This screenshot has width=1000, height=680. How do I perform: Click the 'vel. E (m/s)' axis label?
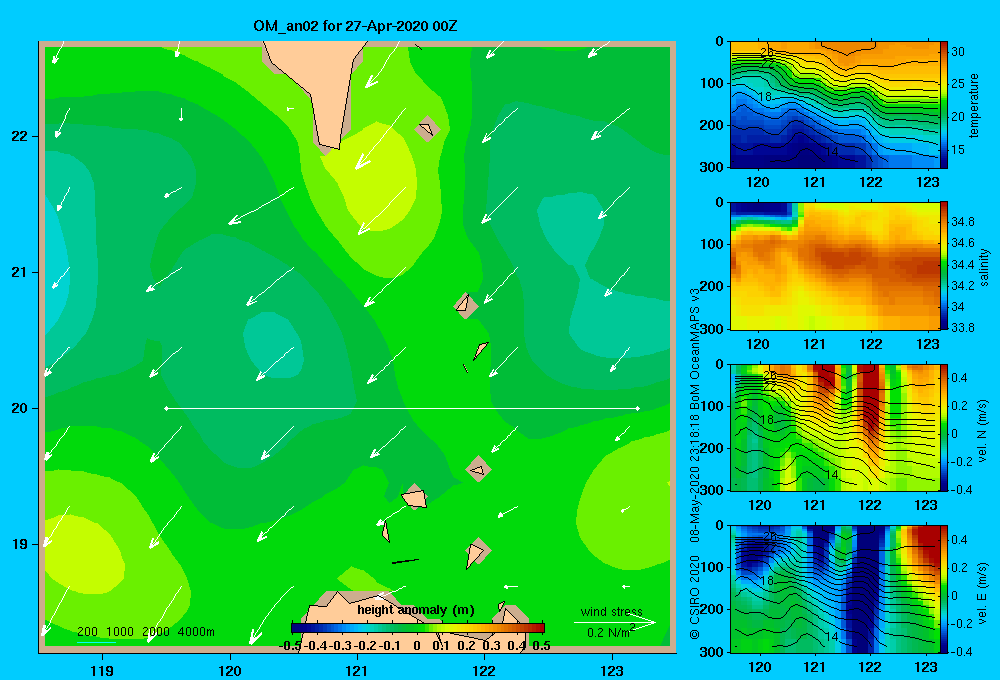(982, 592)
